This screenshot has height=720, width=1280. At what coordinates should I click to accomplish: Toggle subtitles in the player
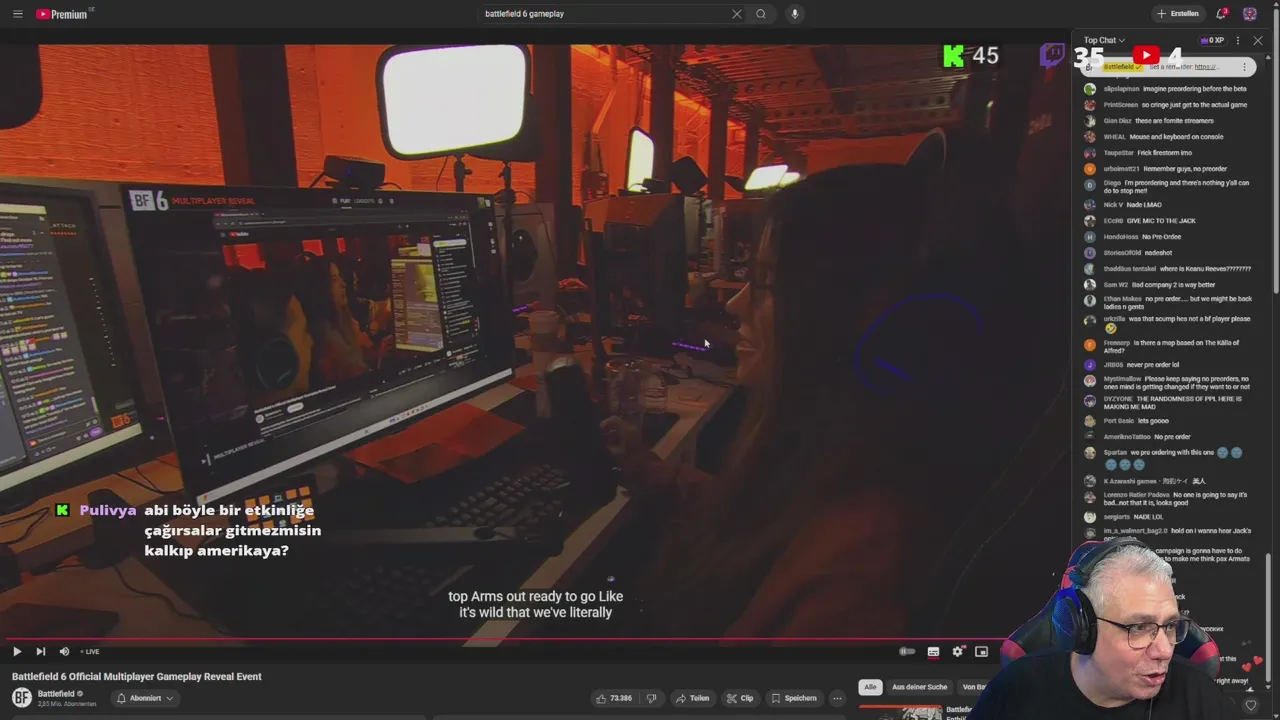(933, 652)
